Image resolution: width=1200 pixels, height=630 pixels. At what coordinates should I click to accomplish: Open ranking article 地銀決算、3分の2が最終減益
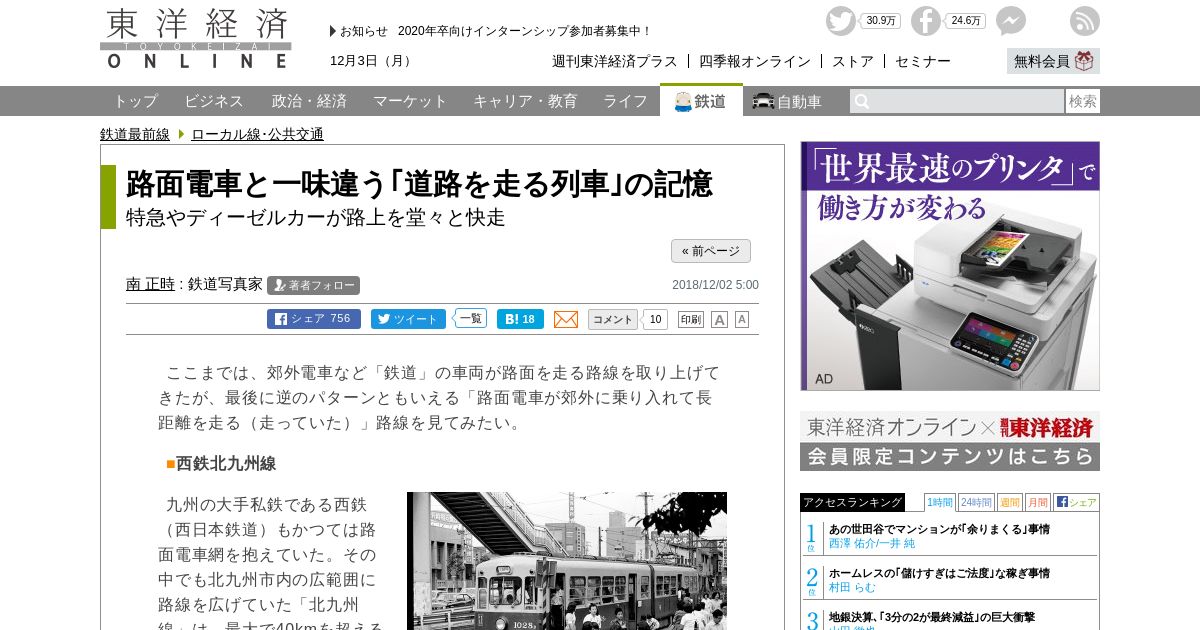(x=932, y=617)
